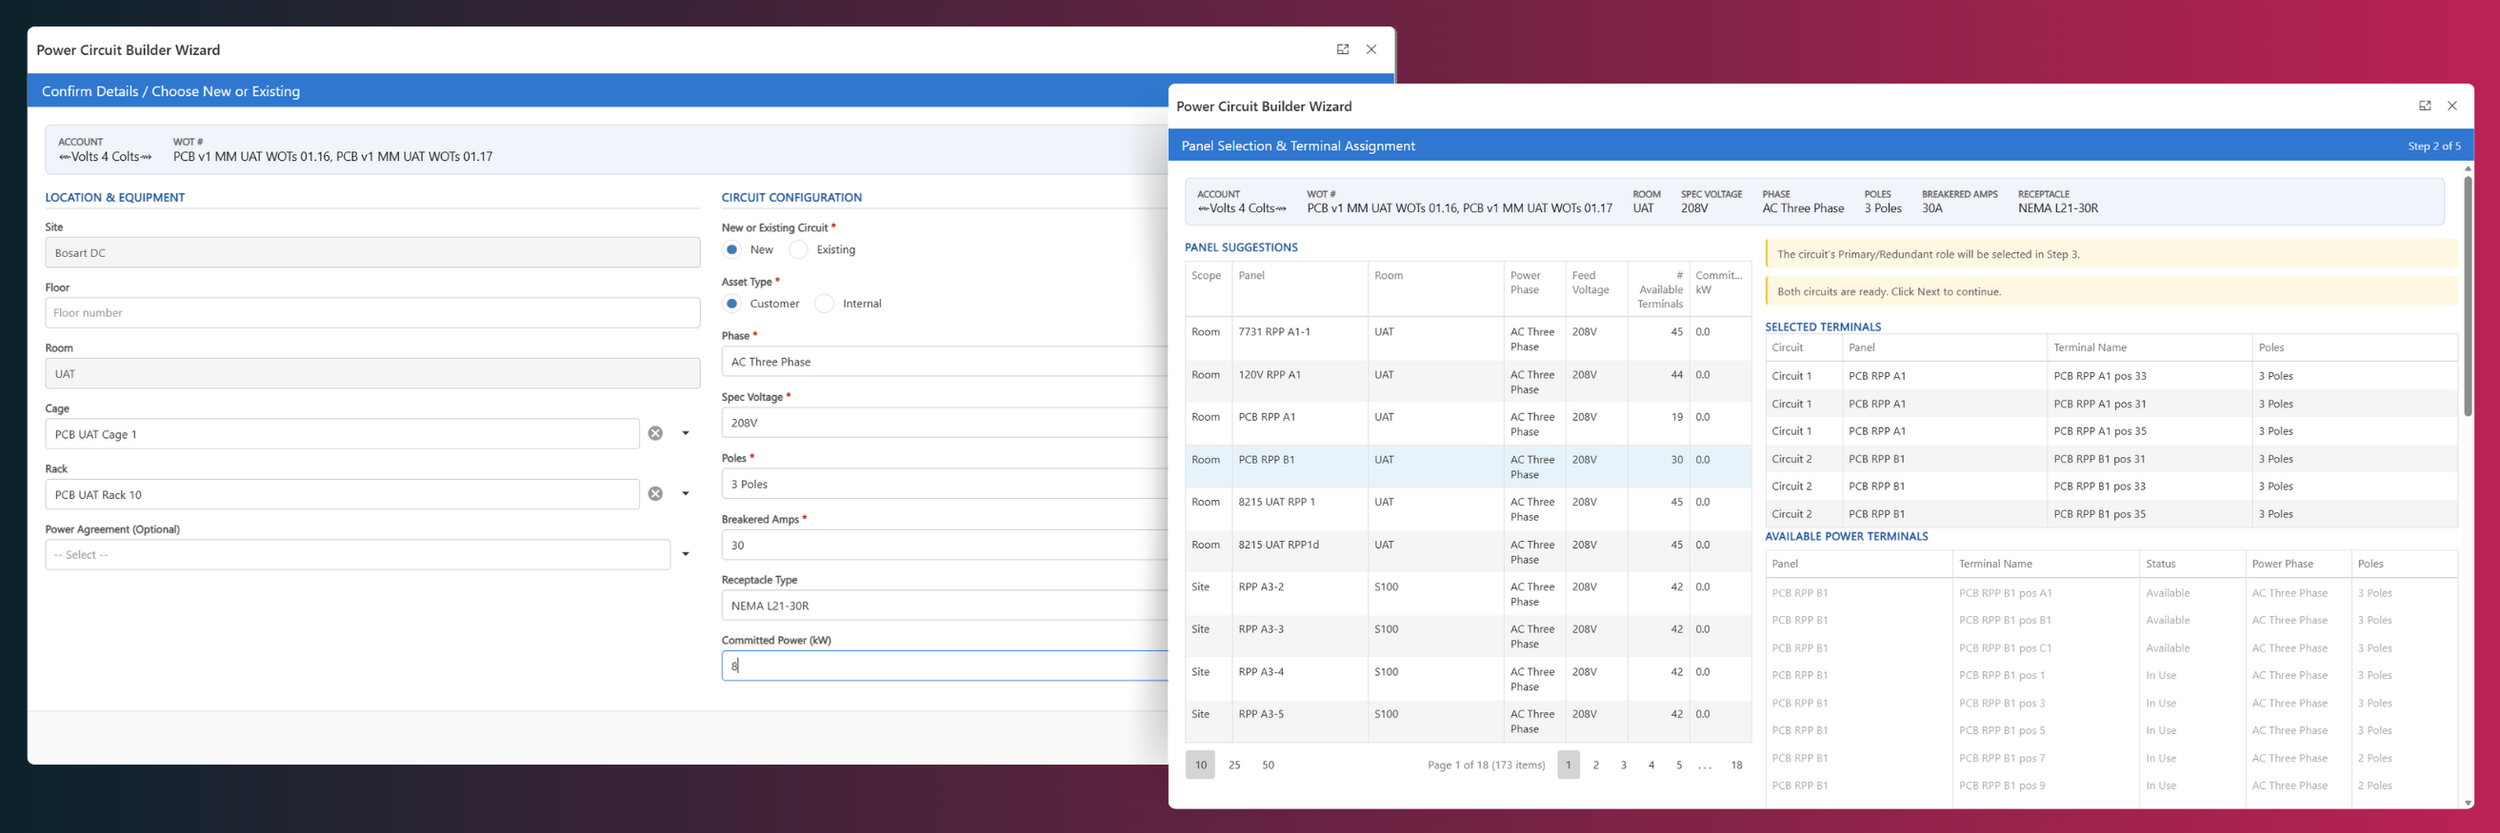Select panel row 7731 RPP A1-1
Viewport: 2500px width, 833px height.
click(x=1468, y=339)
